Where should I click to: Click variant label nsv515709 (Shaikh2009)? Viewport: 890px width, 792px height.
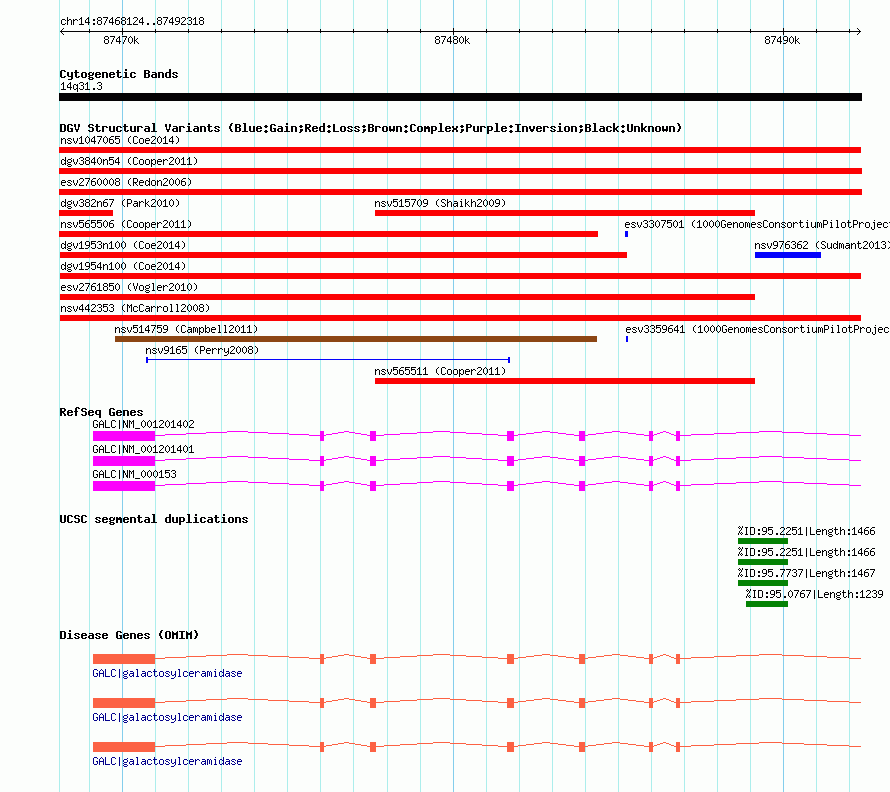[440, 203]
